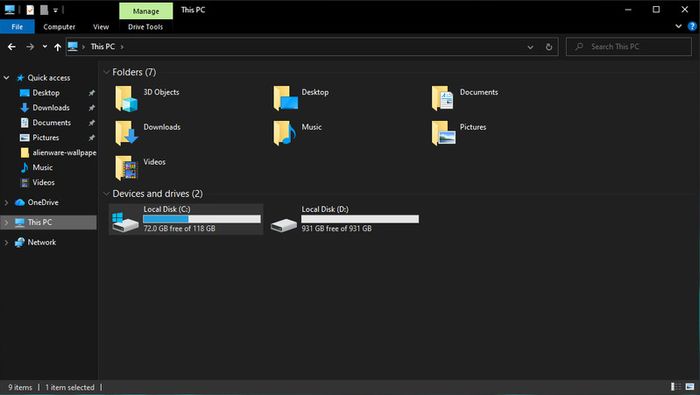Select Network in navigation pane
700x395 pixels.
click(x=42, y=242)
